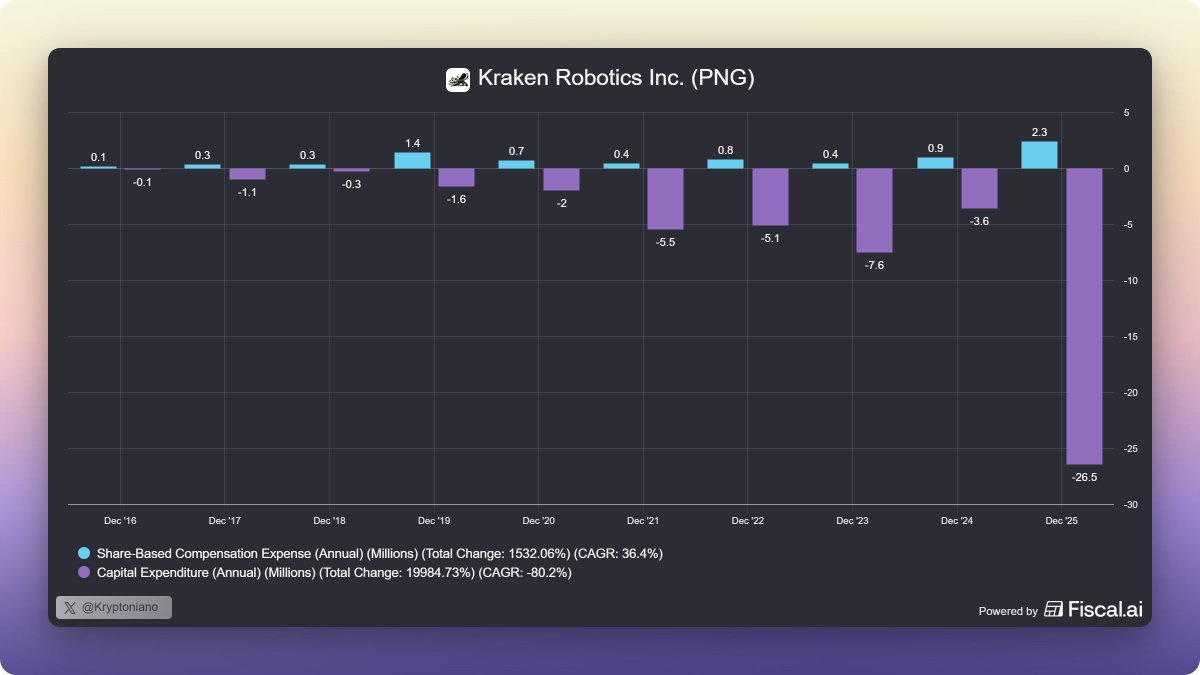Click the data label 2.3
This screenshot has height=675, width=1200.
point(1039,131)
